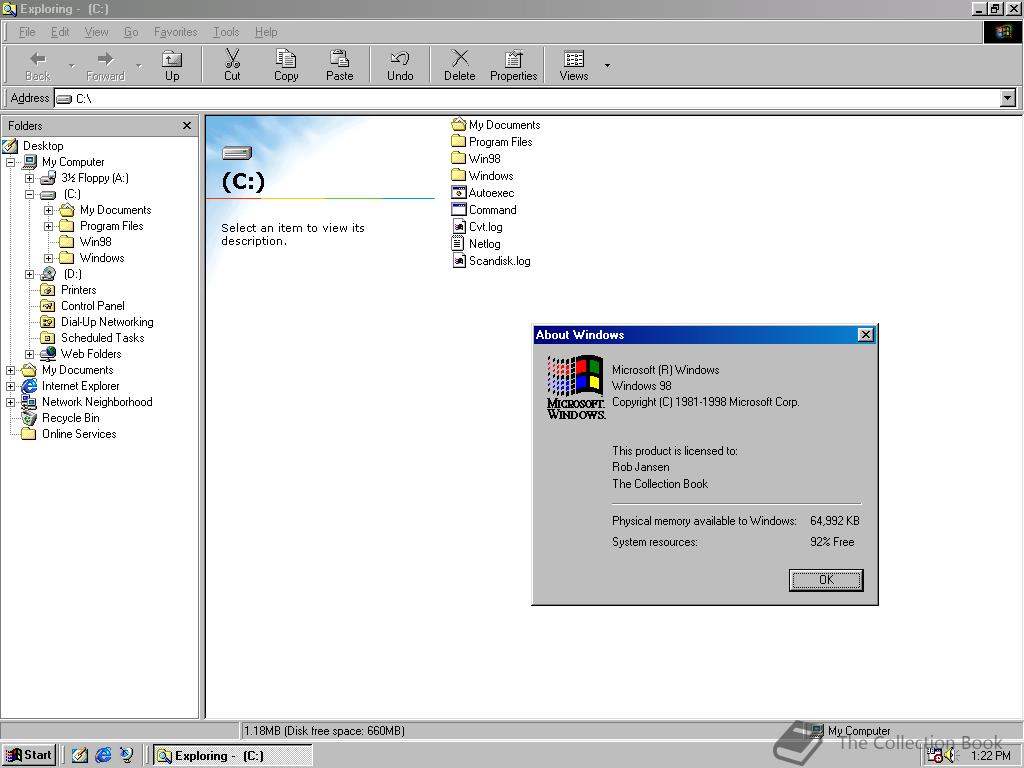Open the File menu
This screenshot has height=768, width=1024.
(27, 32)
